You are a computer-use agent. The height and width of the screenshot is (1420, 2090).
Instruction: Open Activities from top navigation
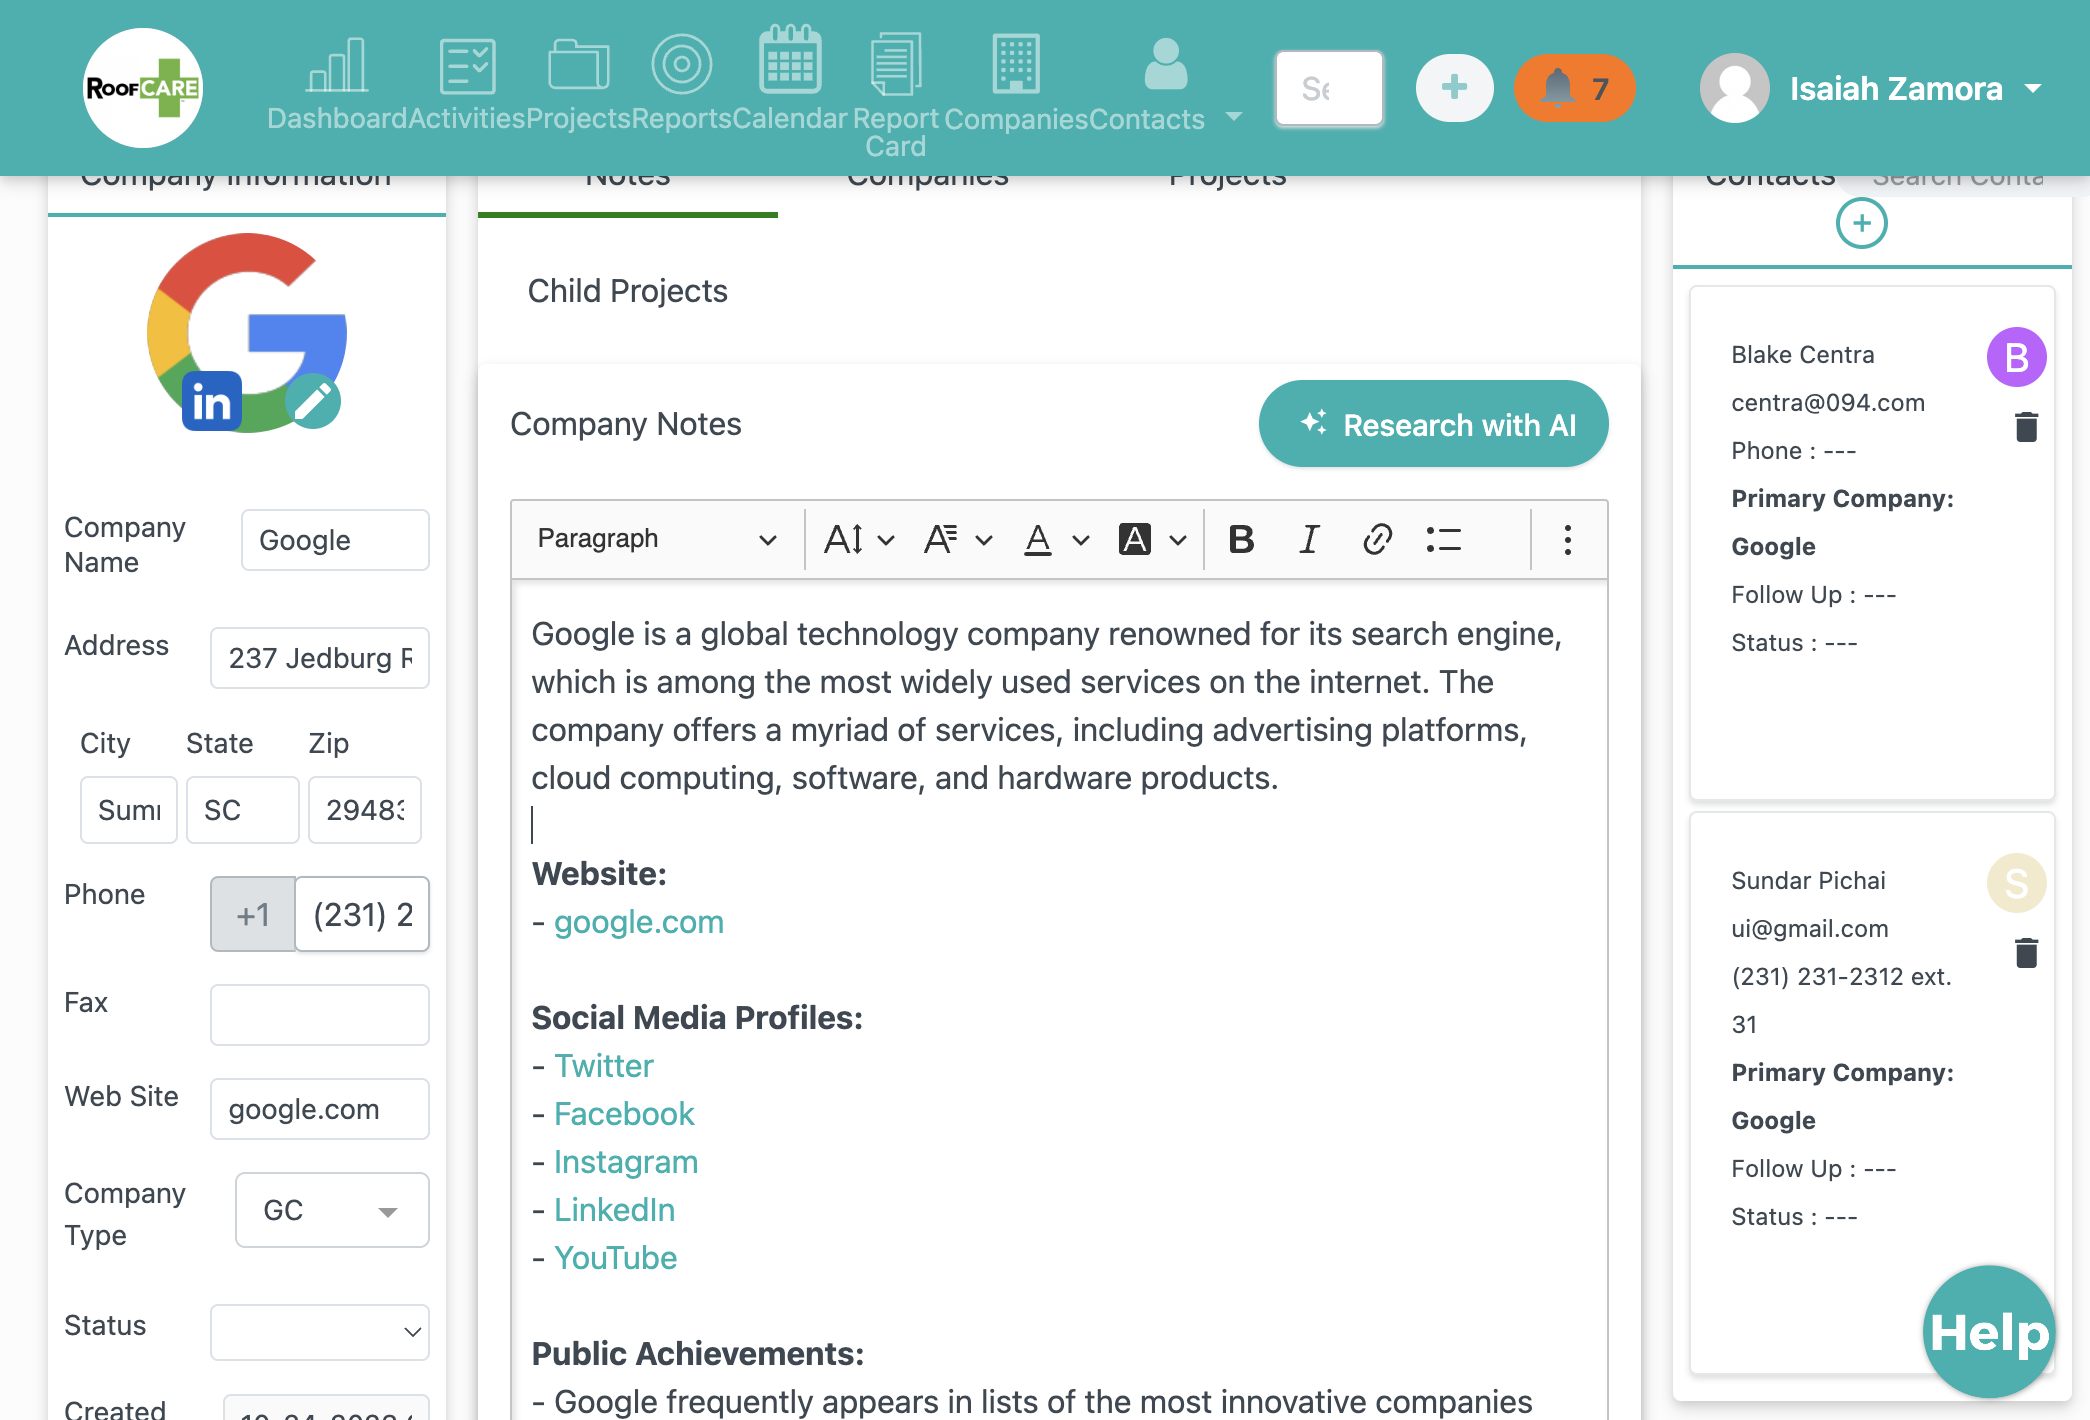[467, 66]
